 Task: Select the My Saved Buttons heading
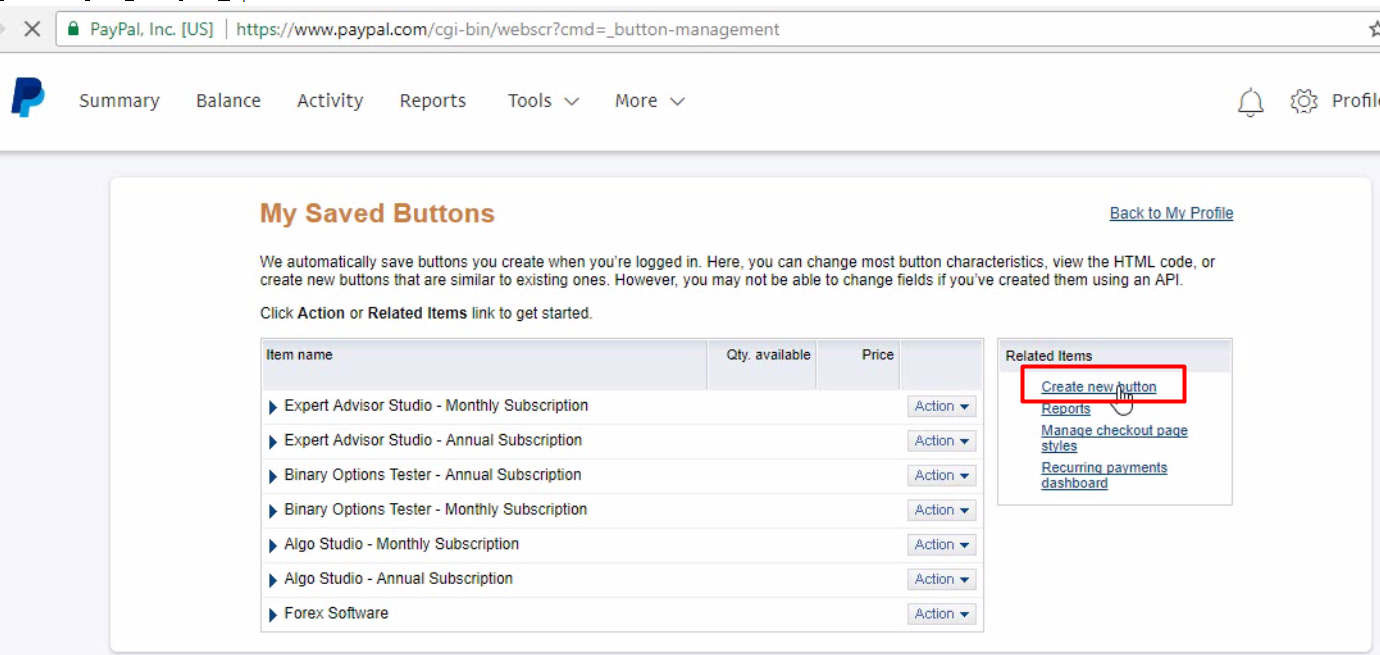pyautogui.click(x=377, y=214)
